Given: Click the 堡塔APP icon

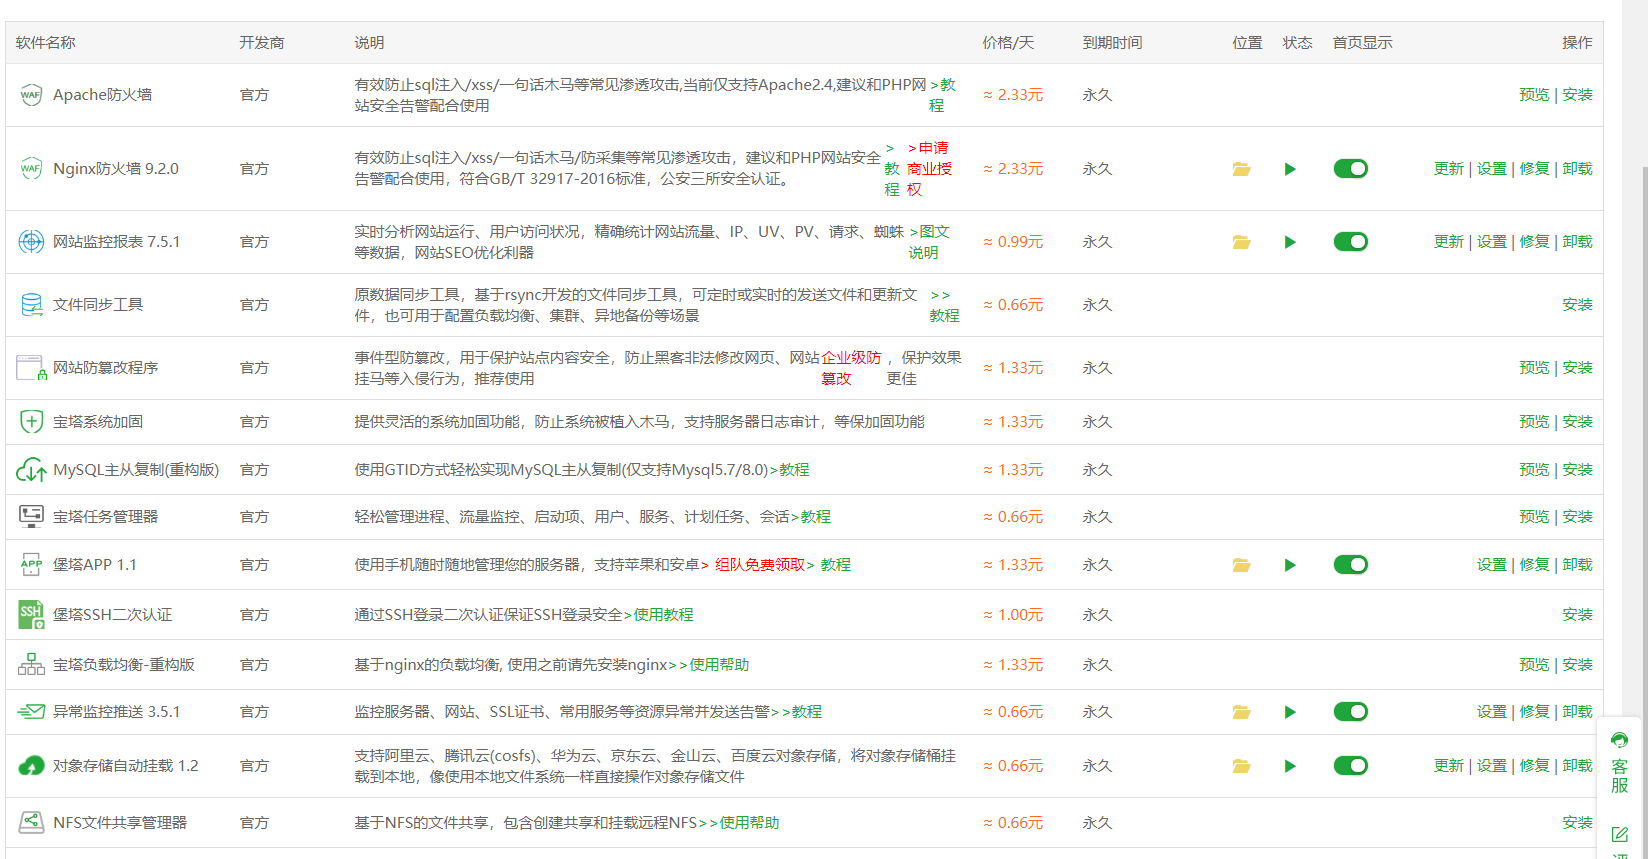Looking at the screenshot, I should coord(31,565).
